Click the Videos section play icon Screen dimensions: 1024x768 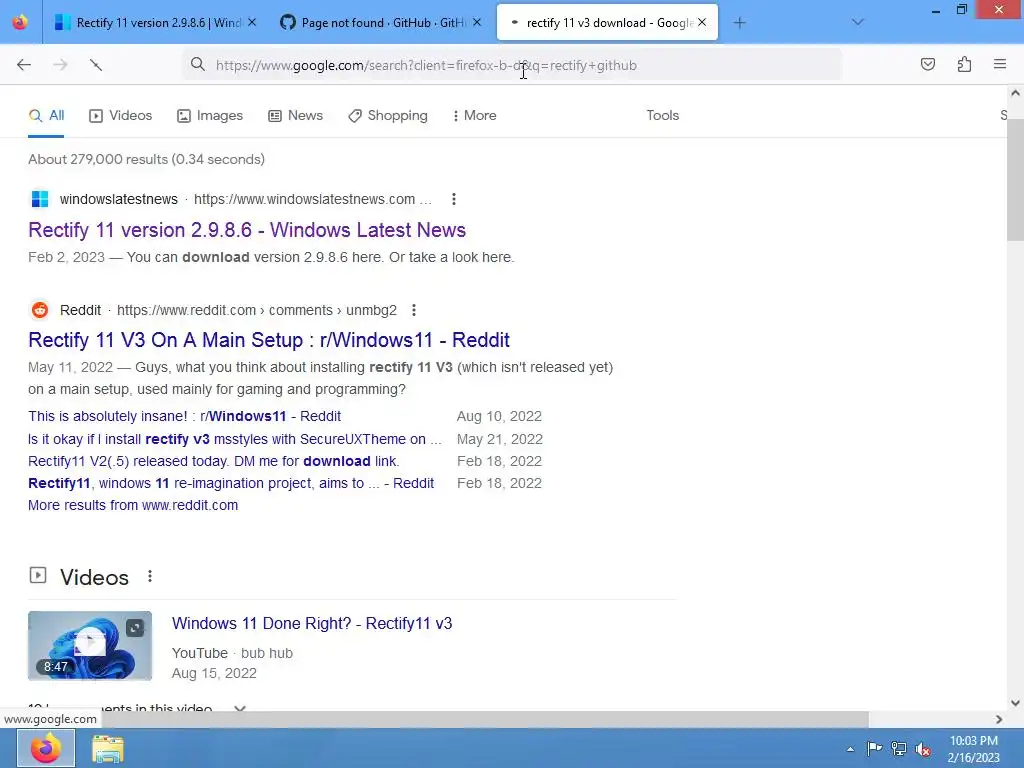click(38, 575)
